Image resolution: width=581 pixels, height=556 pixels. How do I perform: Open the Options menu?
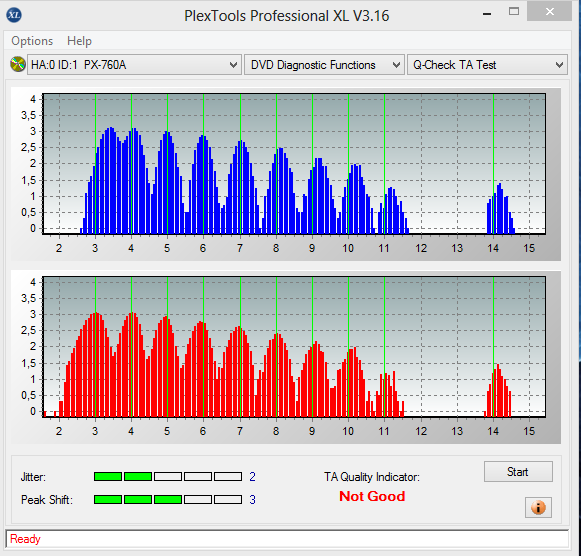coord(32,41)
